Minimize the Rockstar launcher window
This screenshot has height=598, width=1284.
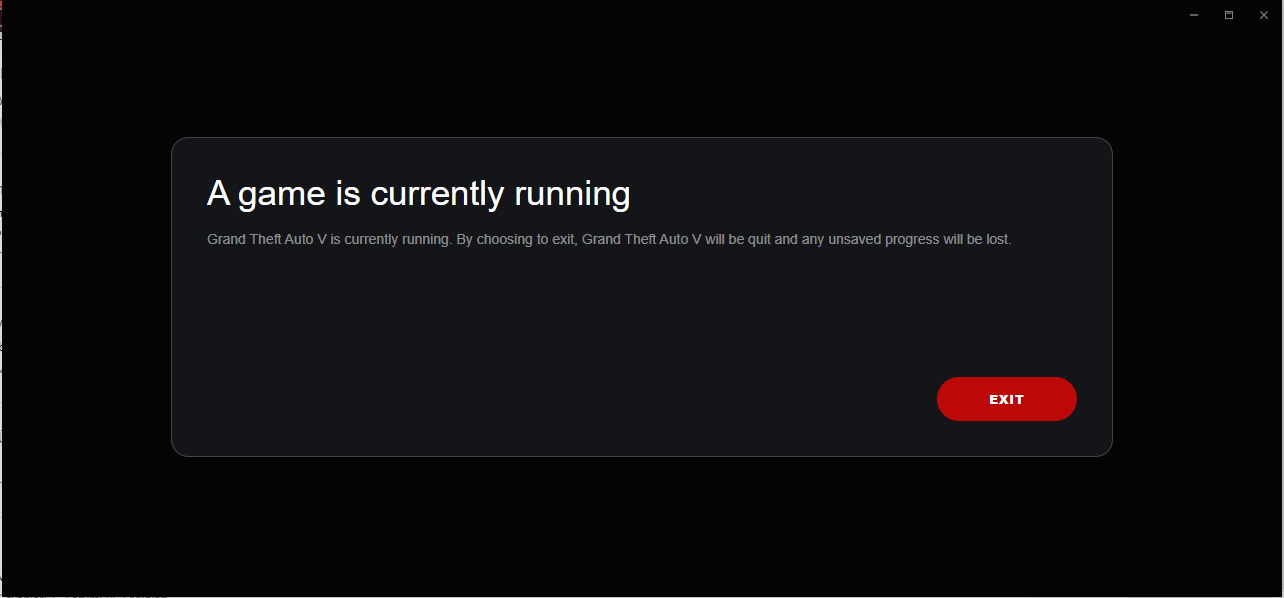click(x=1194, y=15)
